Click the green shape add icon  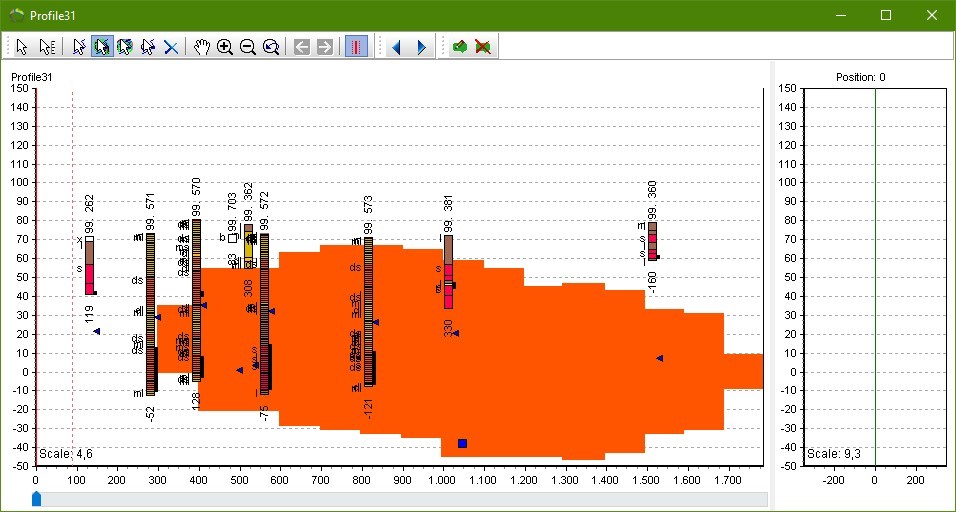[459, 47]
